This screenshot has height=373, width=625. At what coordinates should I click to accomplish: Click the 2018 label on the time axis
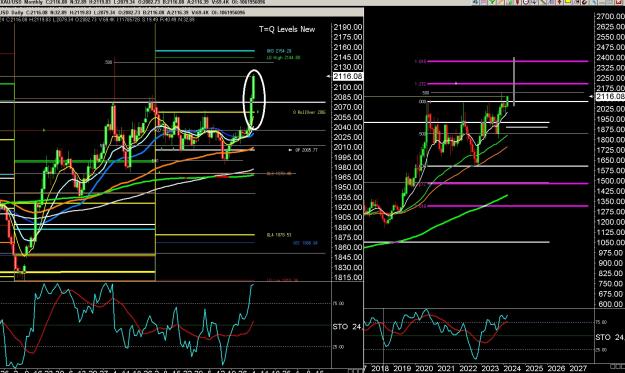380,368
